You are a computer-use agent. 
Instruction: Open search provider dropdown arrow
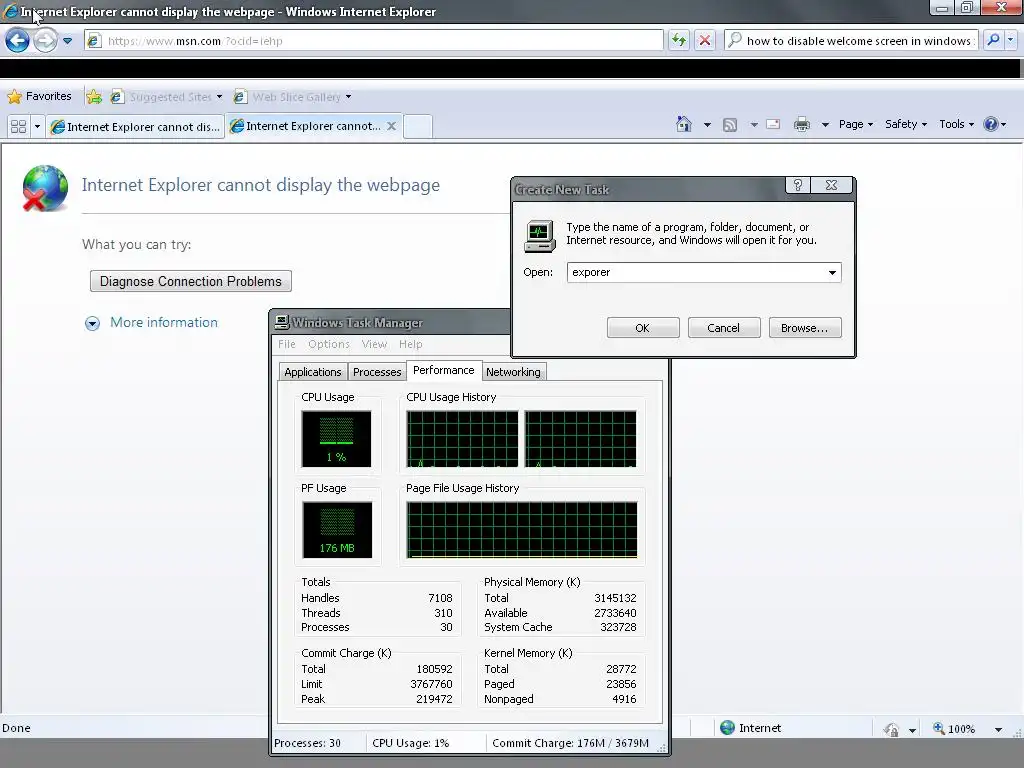pos(1010,40)
